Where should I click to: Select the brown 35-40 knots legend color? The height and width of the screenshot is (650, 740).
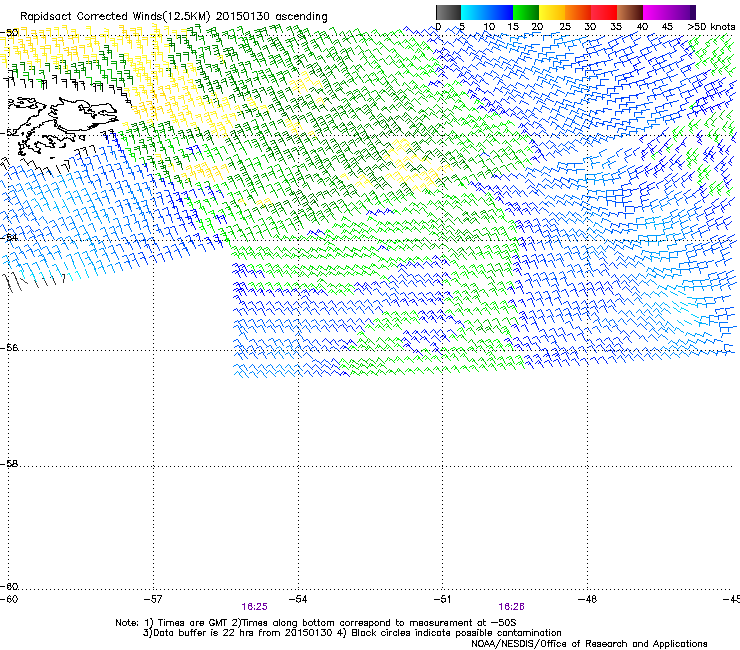[630, 12]
